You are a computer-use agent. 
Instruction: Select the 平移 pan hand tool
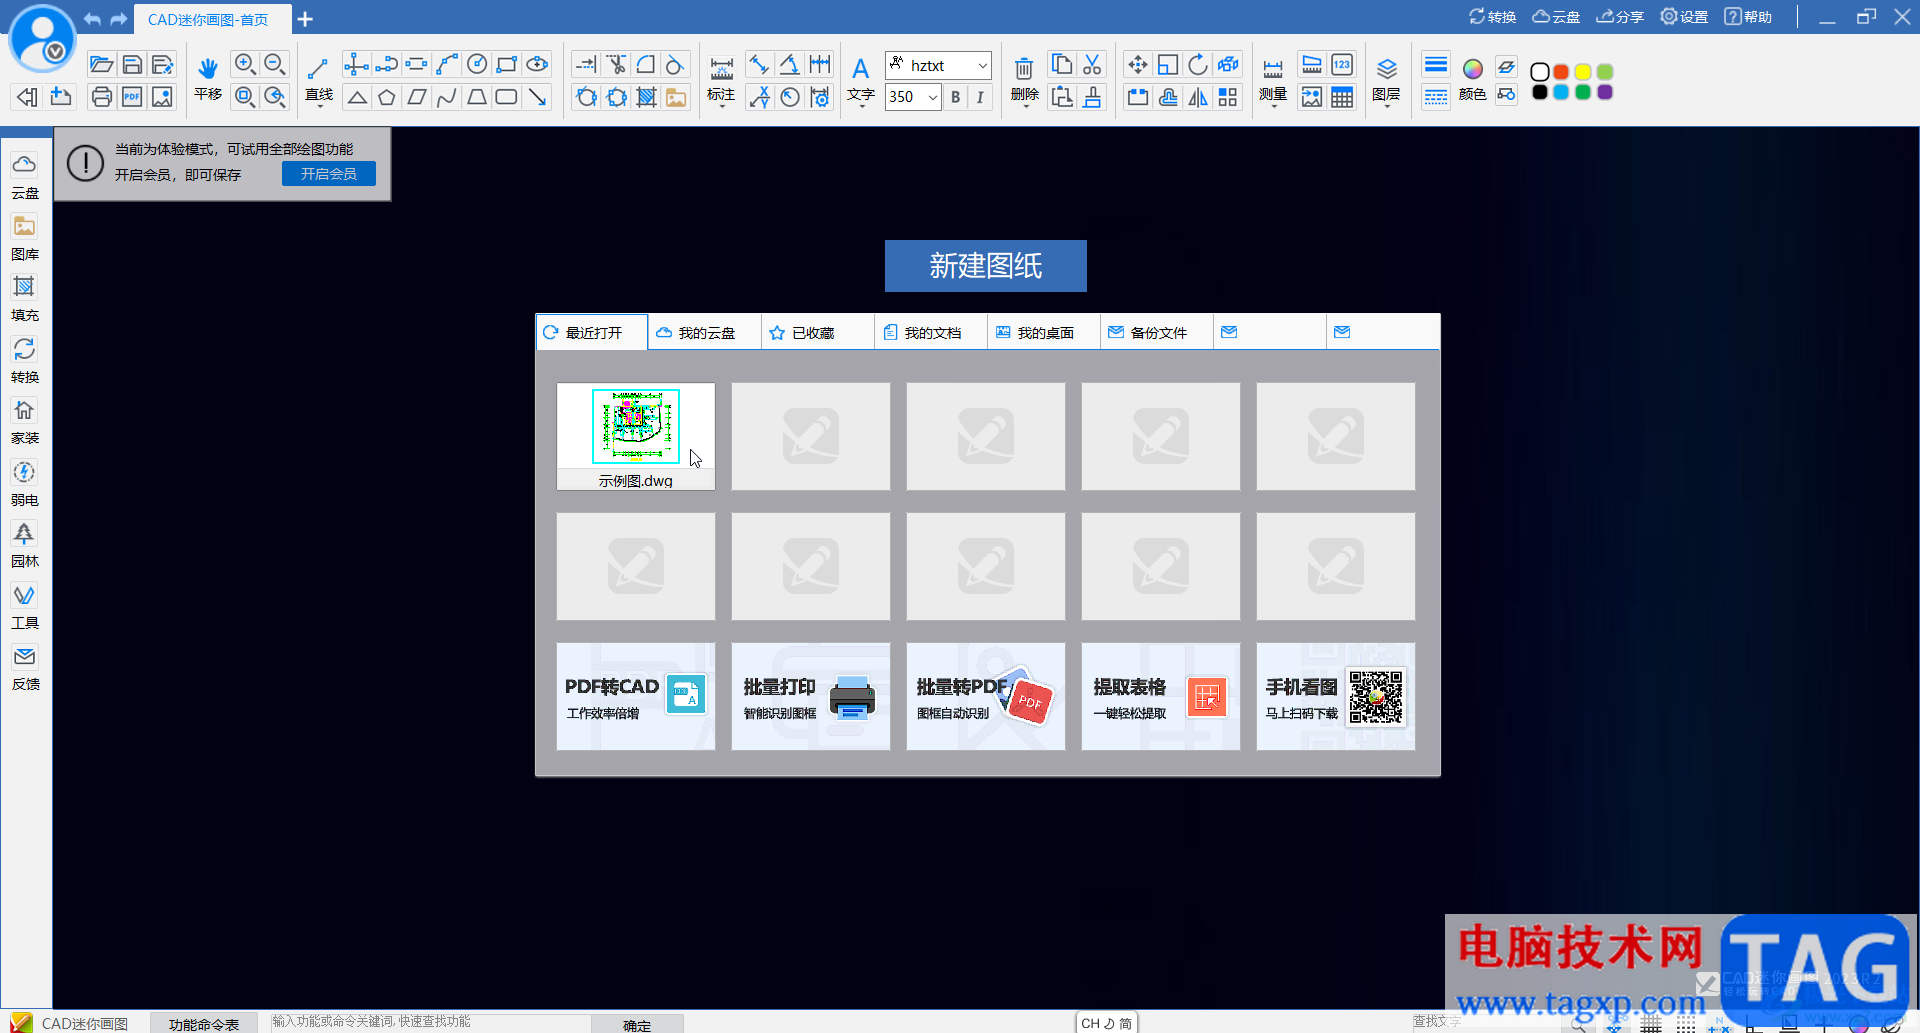(208, 79)
